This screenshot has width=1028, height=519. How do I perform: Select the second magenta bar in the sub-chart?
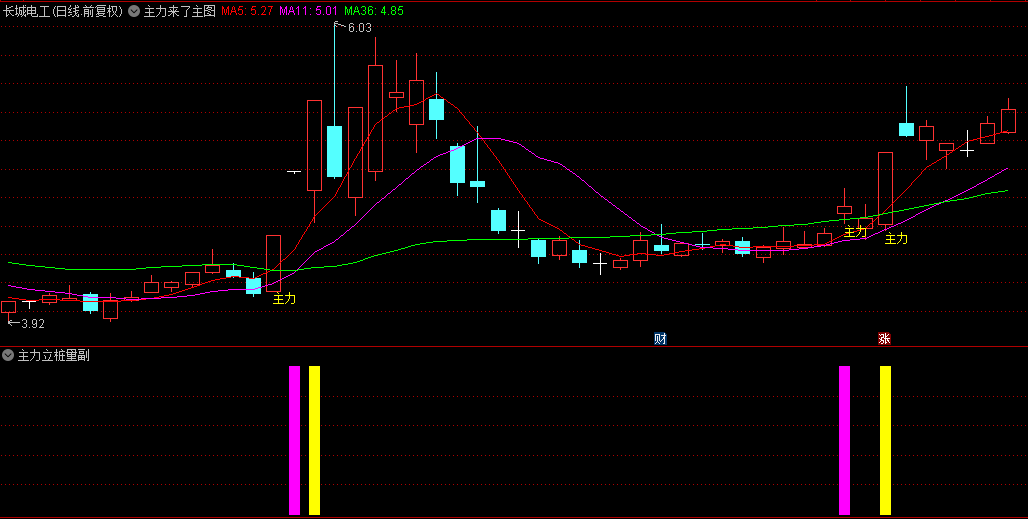pos(844,440)
